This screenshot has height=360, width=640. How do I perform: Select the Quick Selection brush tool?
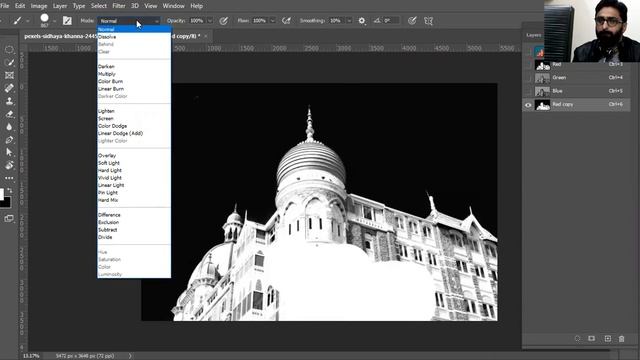tap(9, 62)
